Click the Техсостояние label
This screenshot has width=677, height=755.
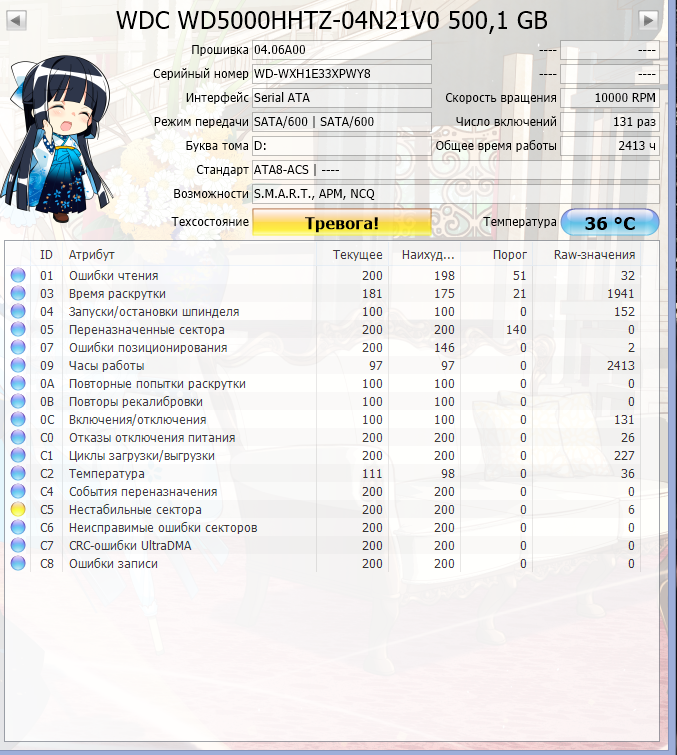coord(210,221)
